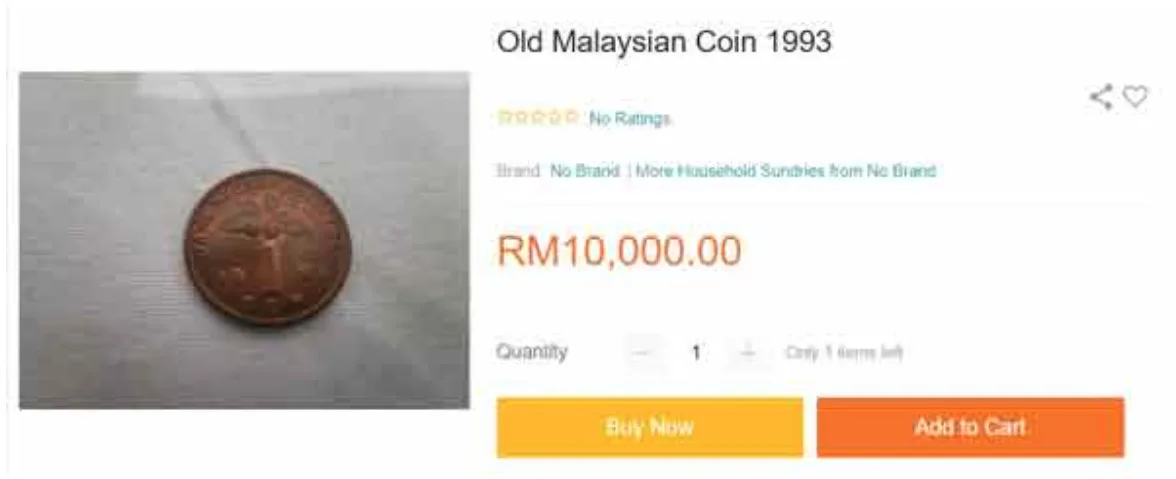1176x479 pixels.
Task: Click the second rating star
Action: tap(520, 117)
